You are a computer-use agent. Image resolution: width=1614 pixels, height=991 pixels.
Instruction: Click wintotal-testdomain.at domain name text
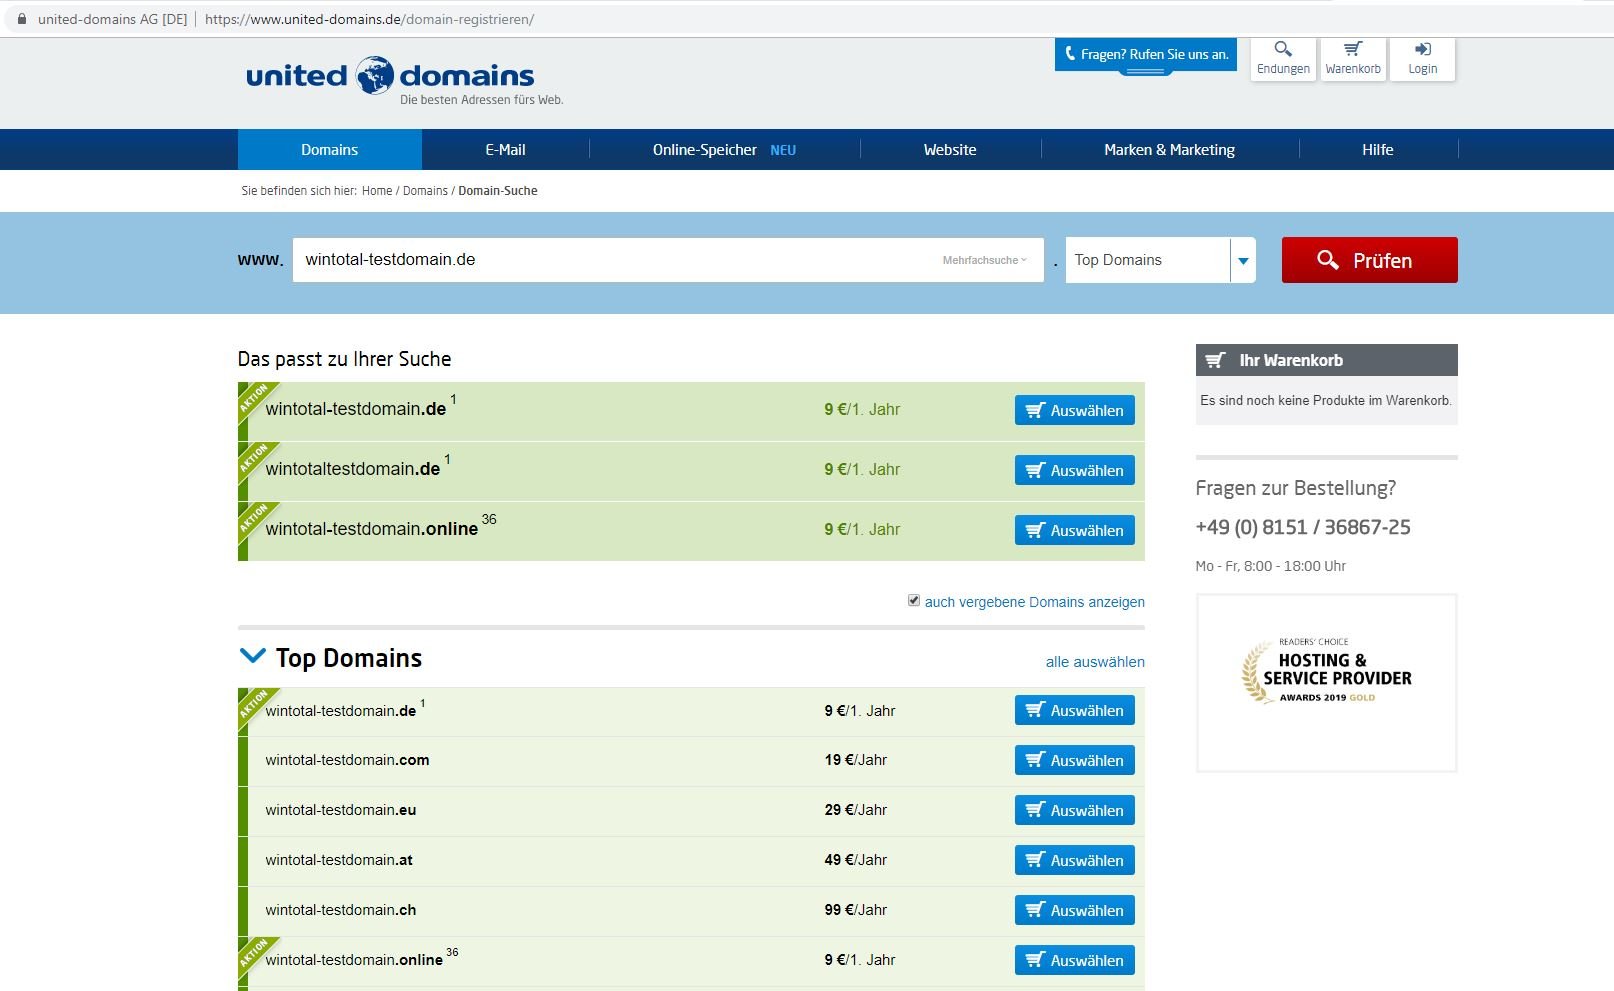point(339,860)
